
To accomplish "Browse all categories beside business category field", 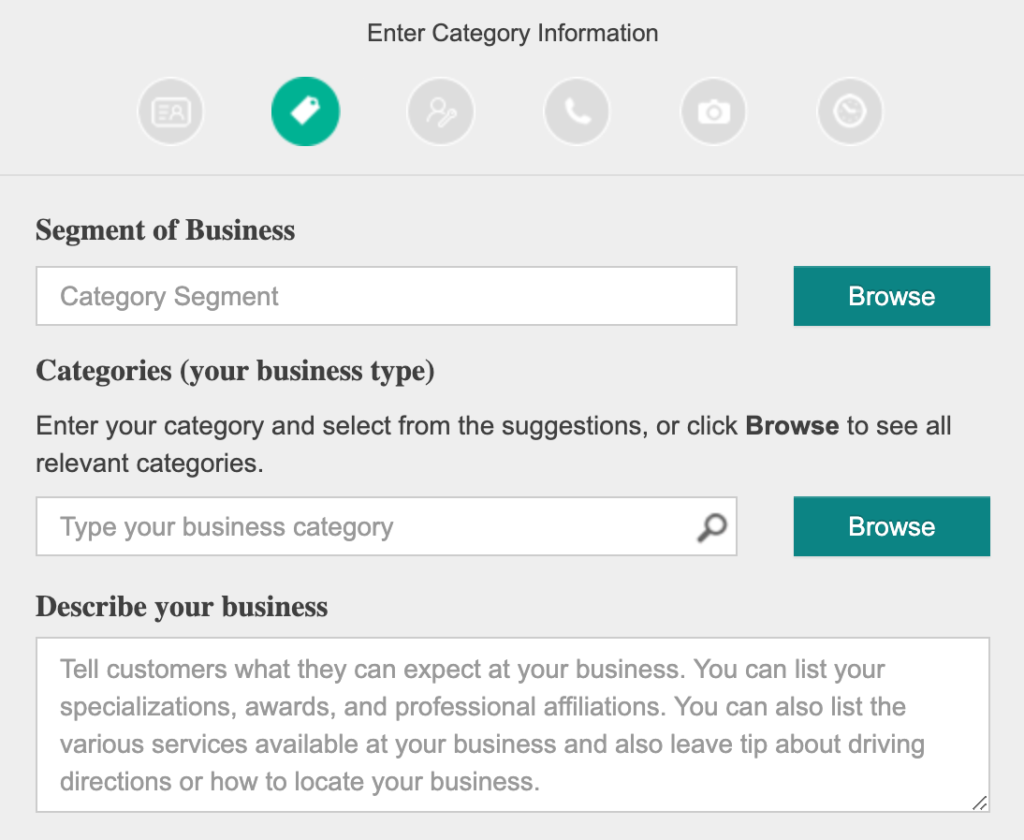I will click(x=891, y=526).
